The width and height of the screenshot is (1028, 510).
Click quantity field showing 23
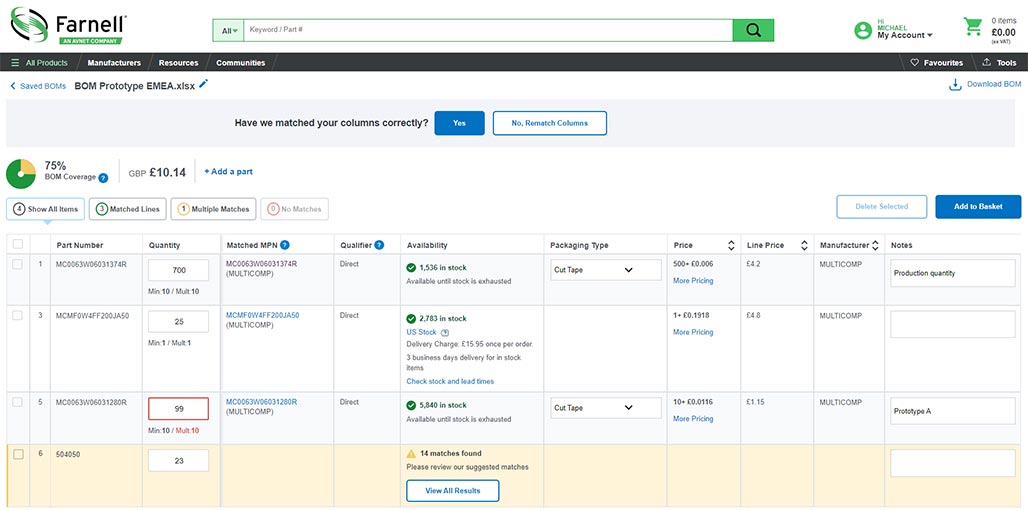pyautogui.click(x=178, y=460)
